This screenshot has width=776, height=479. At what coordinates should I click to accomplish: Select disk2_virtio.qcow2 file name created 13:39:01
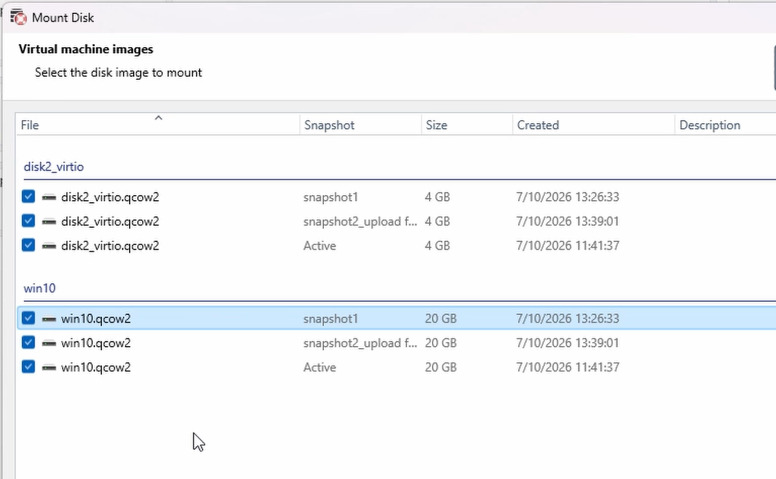110,221
